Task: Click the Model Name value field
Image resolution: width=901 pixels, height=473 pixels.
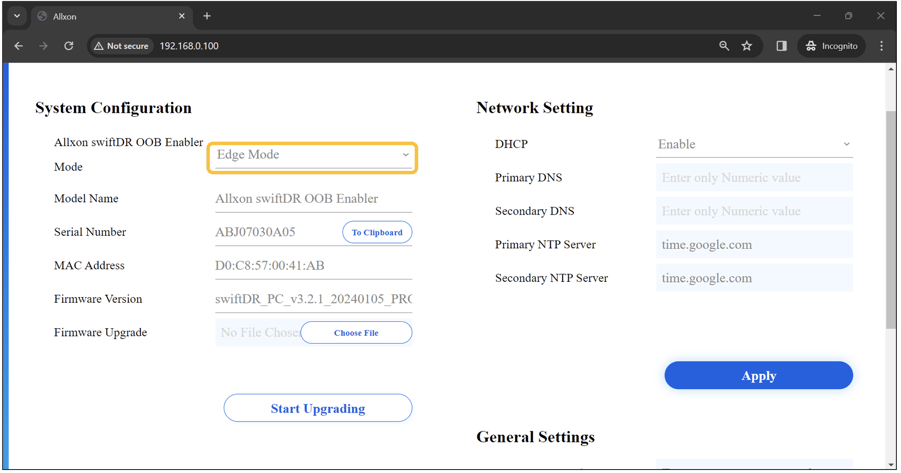Action: pyautogui.click(x=314, y=199)
